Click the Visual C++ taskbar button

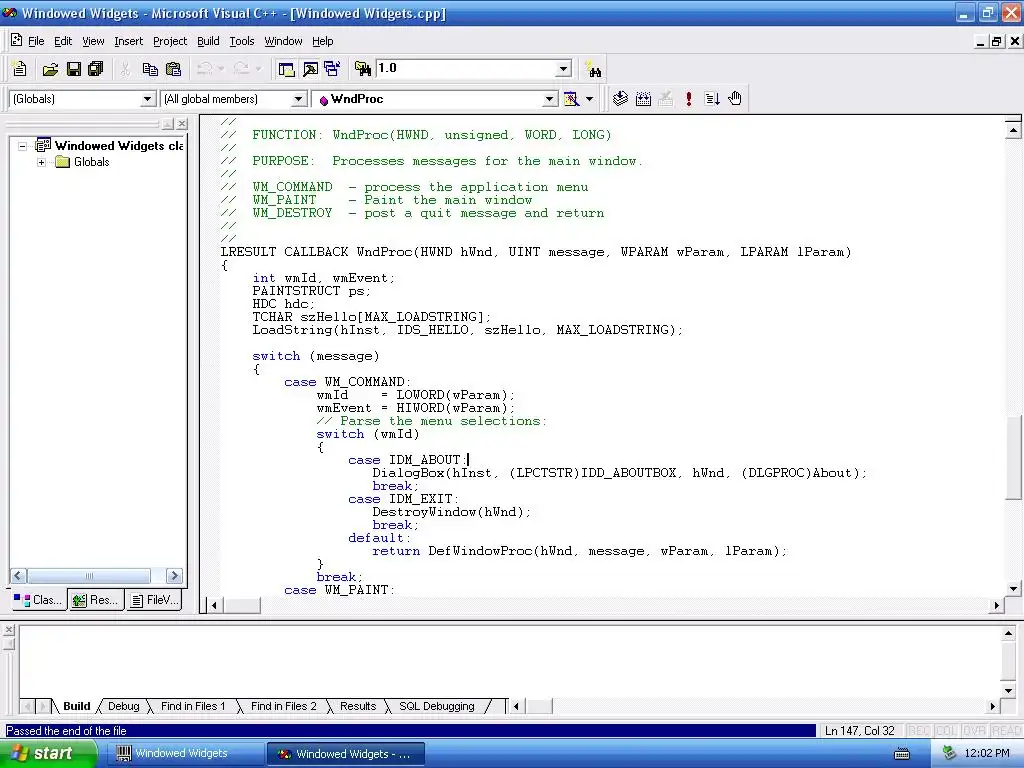click(346, 754)
